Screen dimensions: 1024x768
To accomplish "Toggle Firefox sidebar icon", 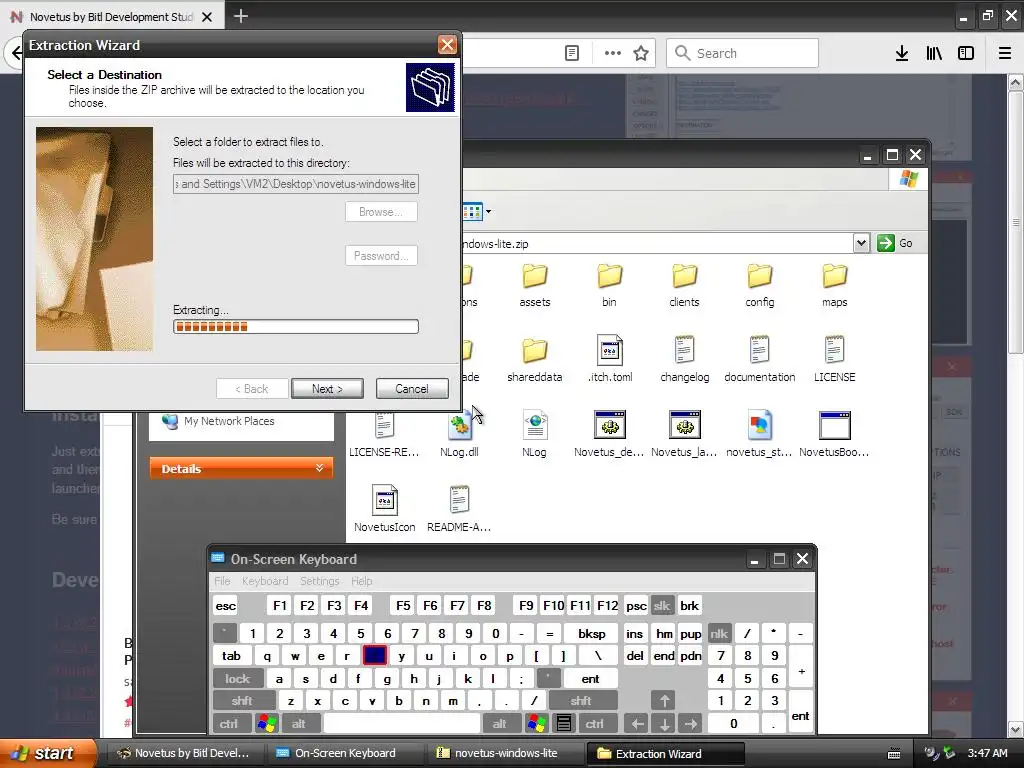I will 966,54.
